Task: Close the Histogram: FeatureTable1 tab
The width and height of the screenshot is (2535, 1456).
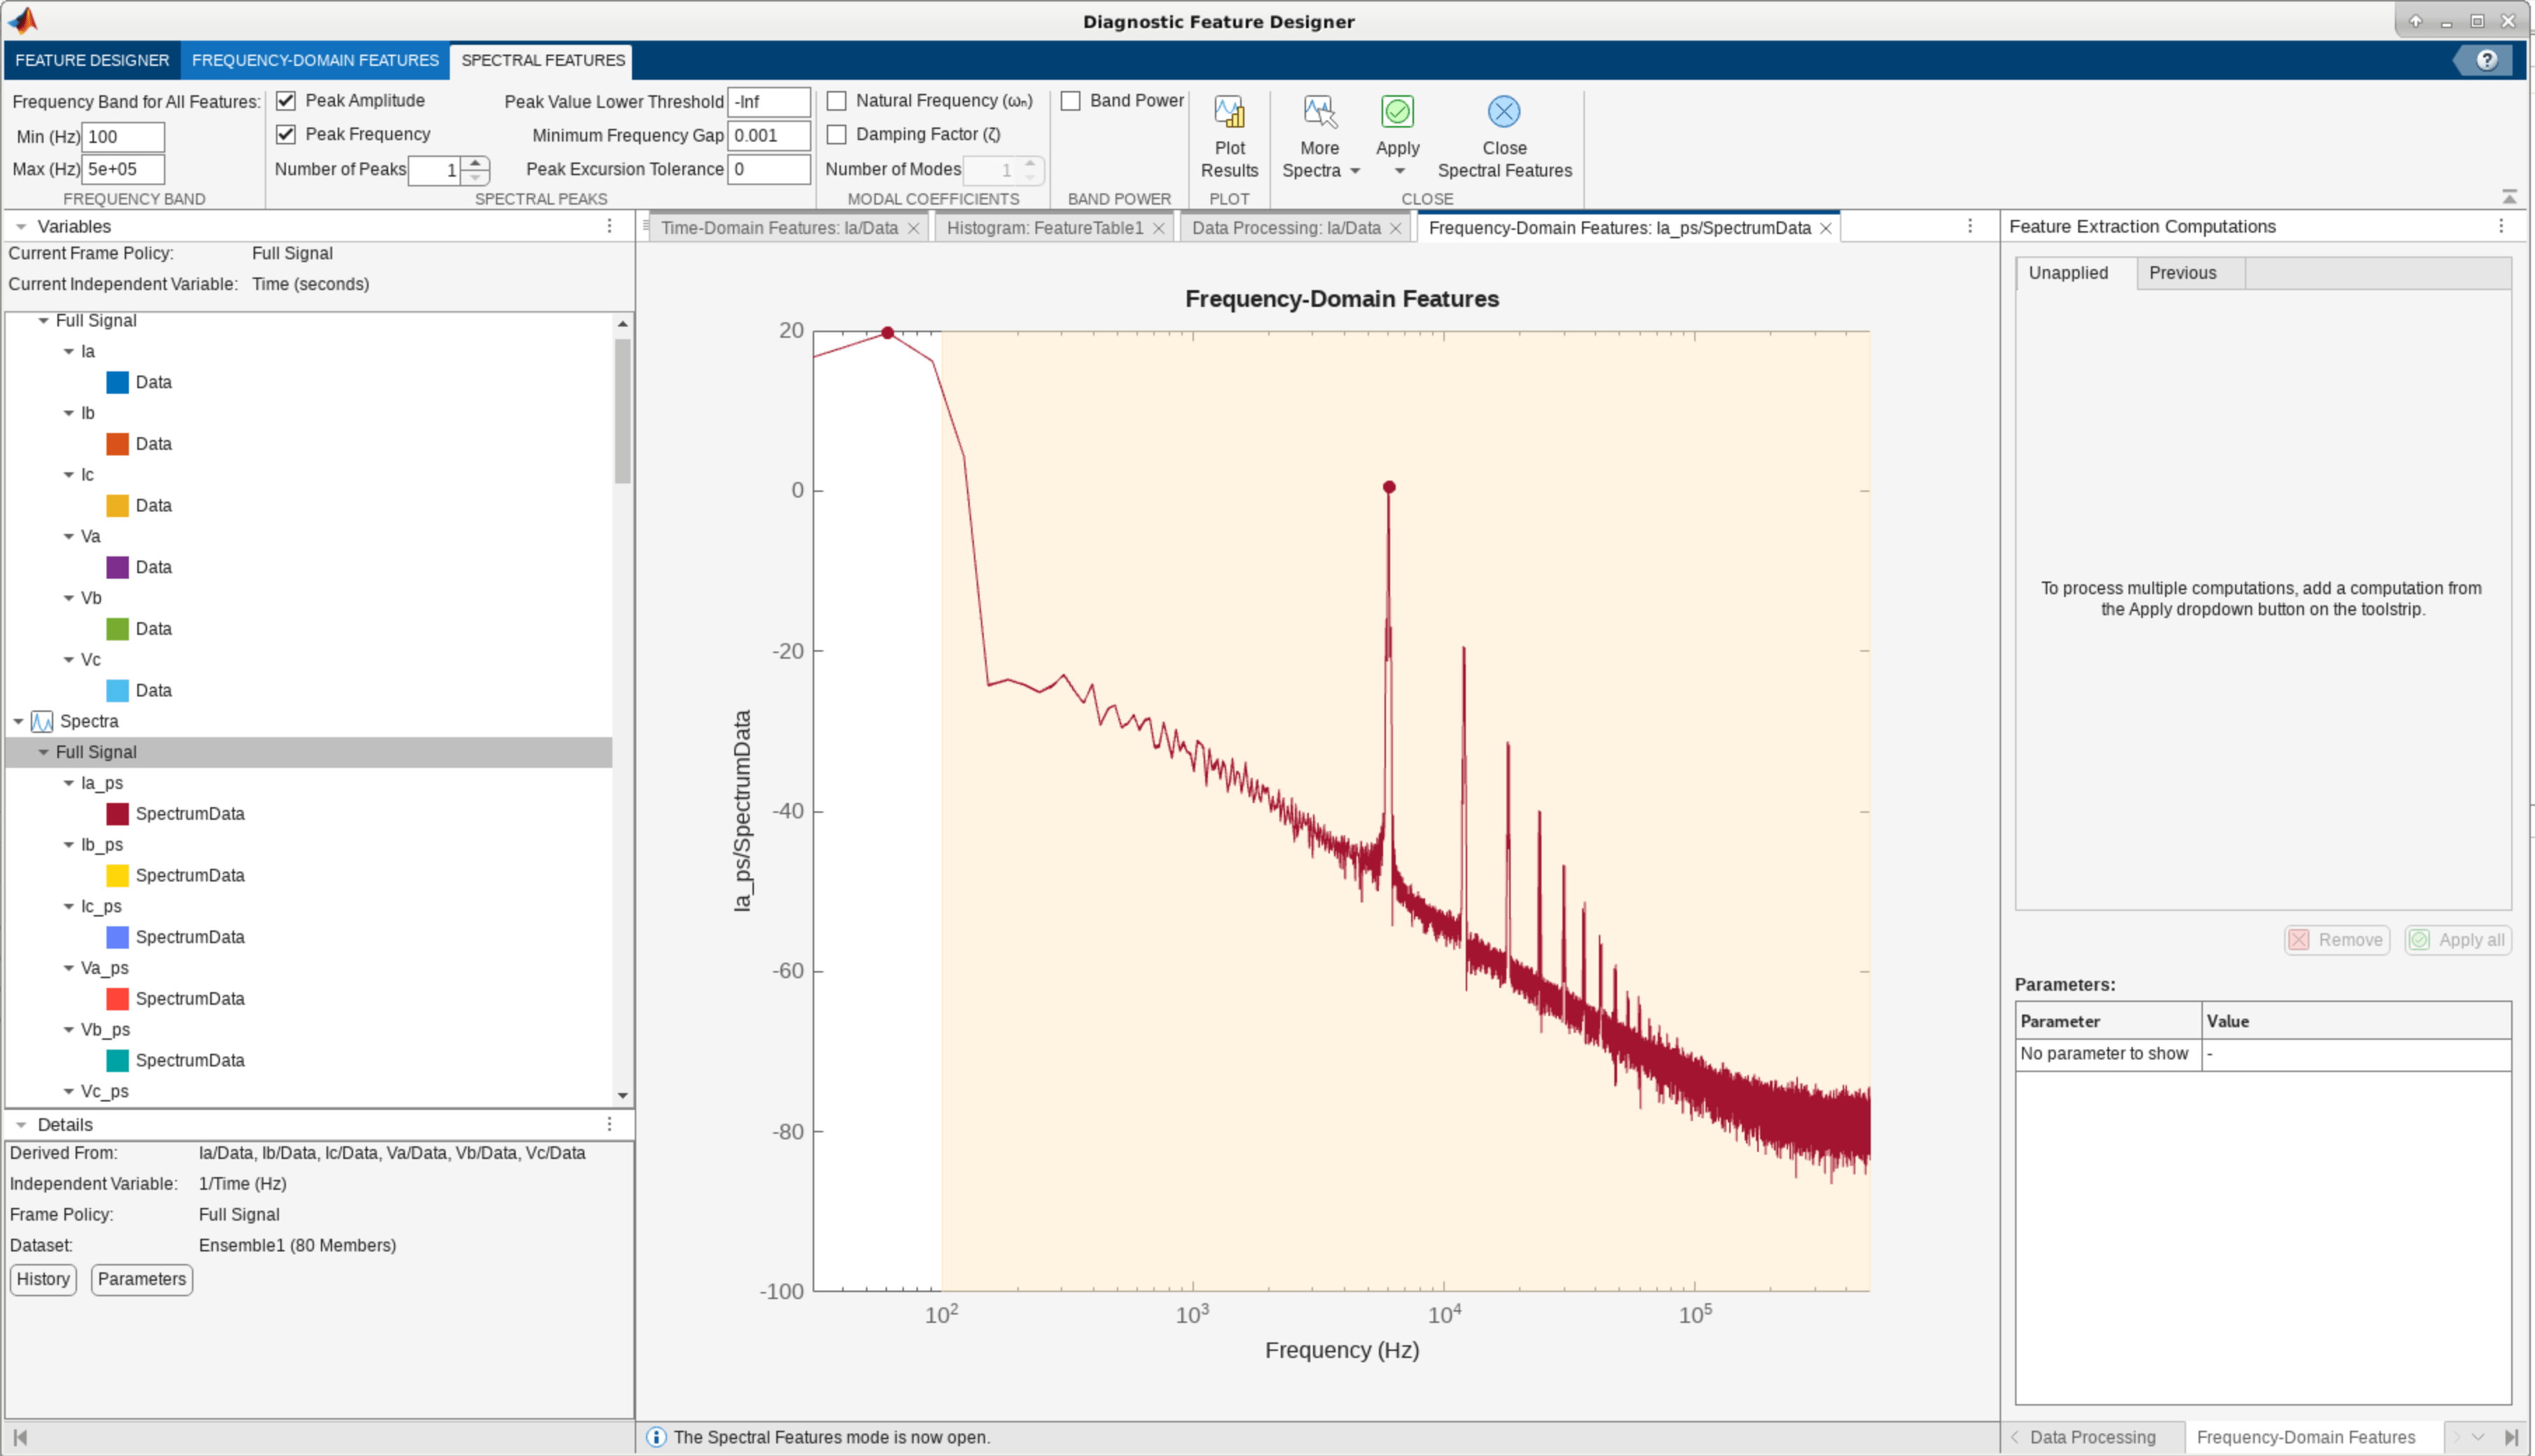Action: pos(1158,228)
